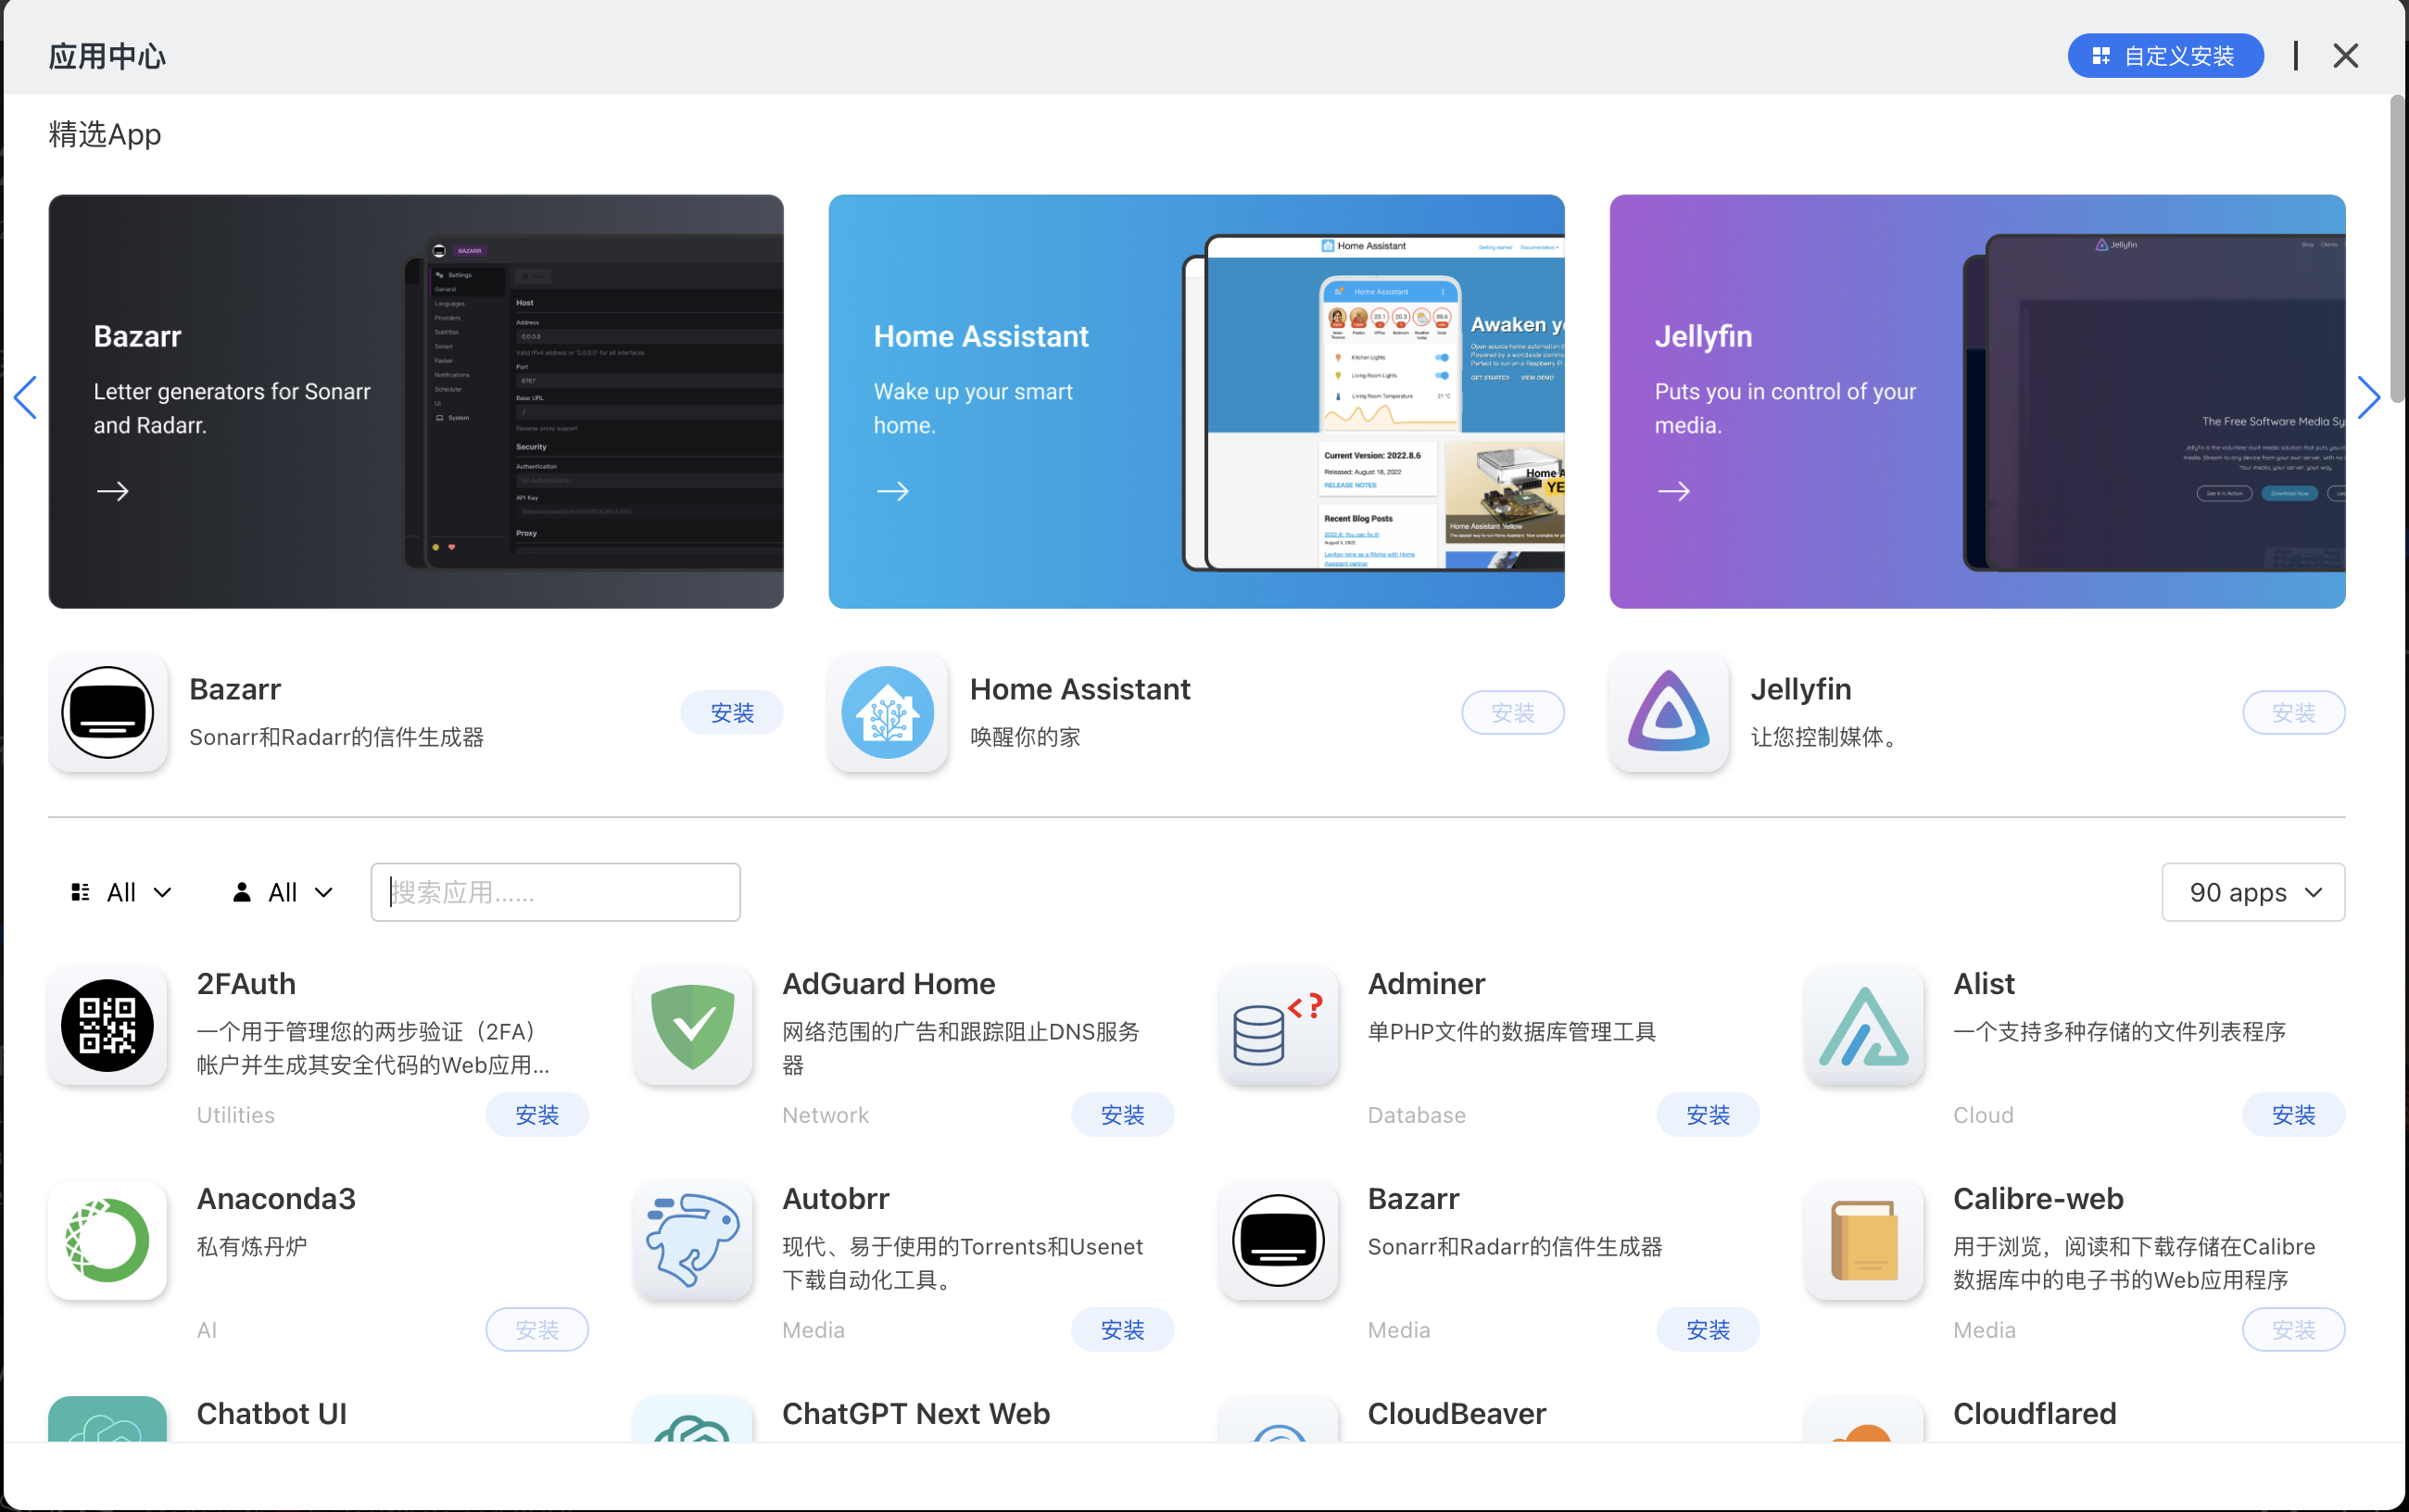Show next featured apps with right arrow
This screenshot has width=2409, height=1512.
[2367, 398]
